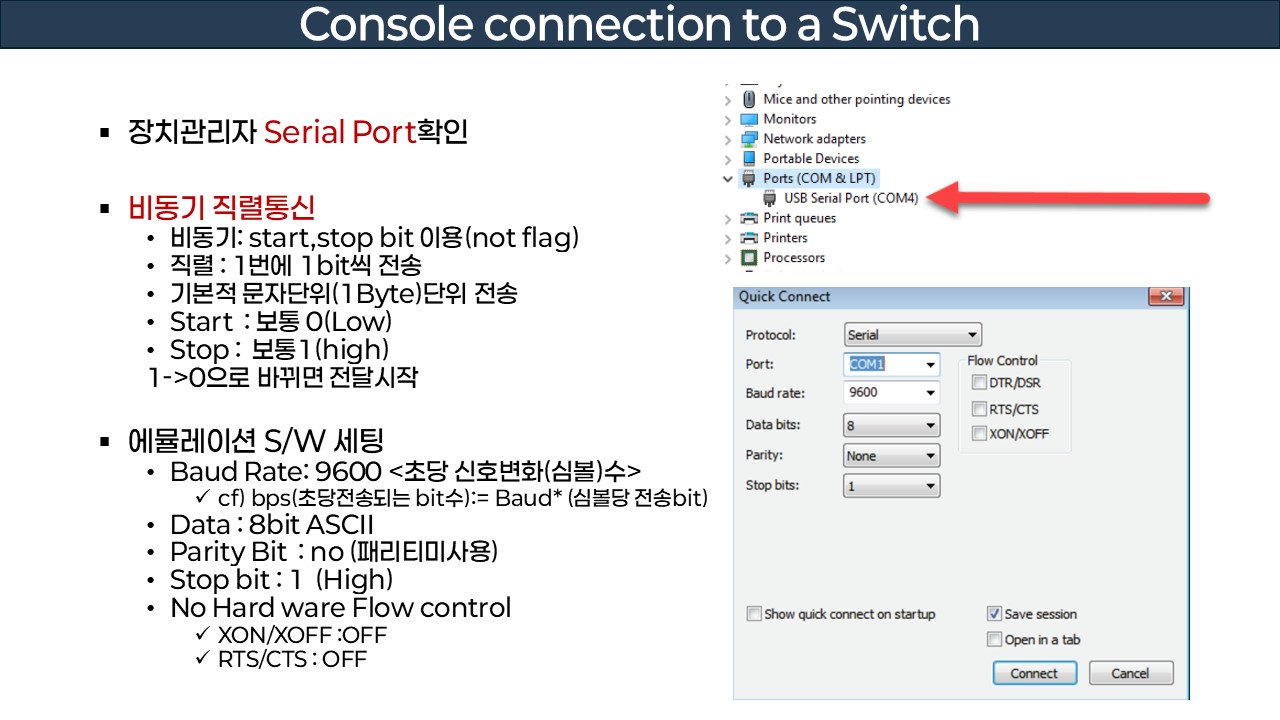Click the Flow Control group label
The height and width of the screenshot is (720, 1280).
pos(1002,360)
